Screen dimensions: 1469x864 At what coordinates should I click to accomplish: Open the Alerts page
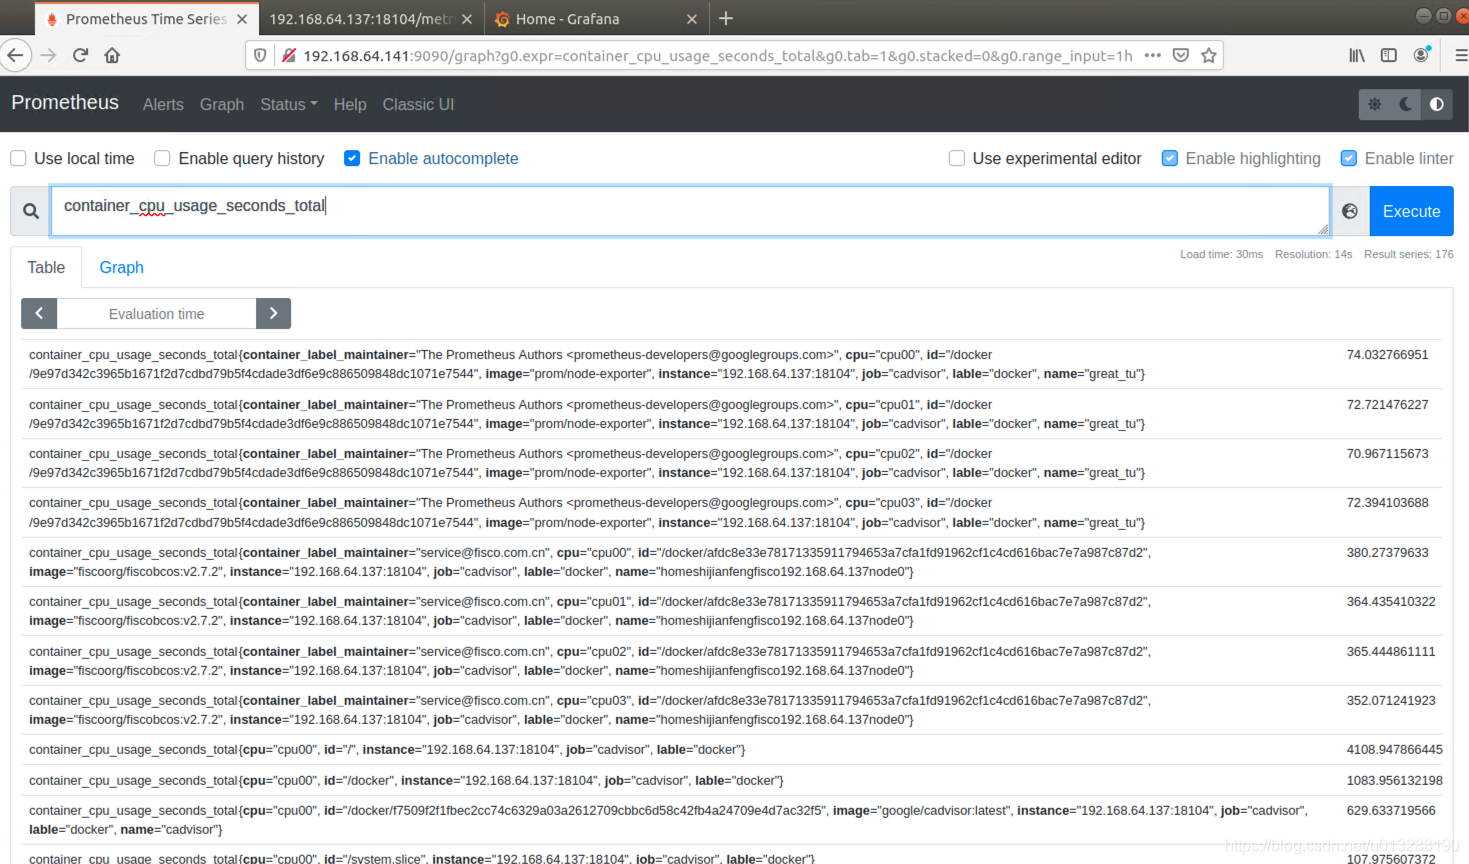click(163, 104)
